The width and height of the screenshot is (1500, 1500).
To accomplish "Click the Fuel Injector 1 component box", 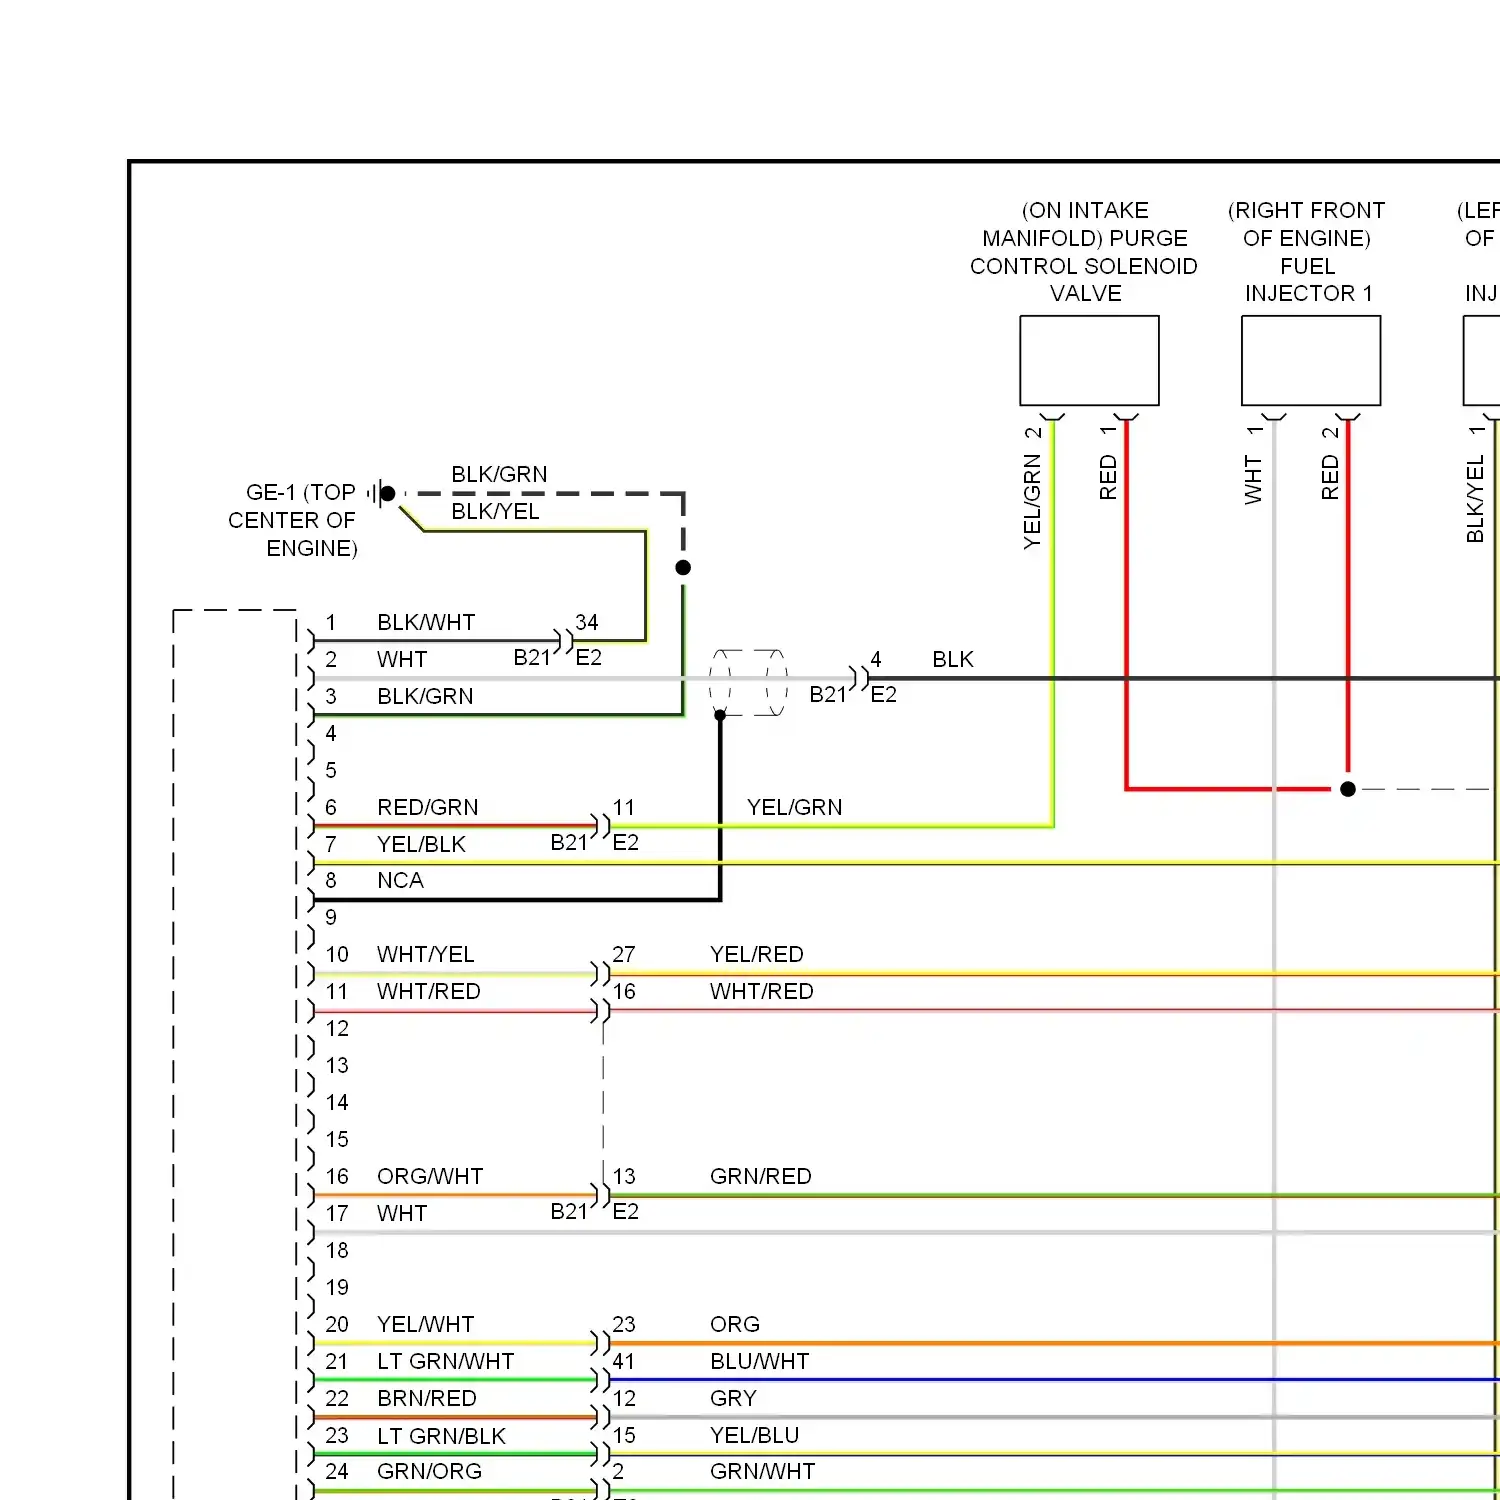I will coord(1311,361).
